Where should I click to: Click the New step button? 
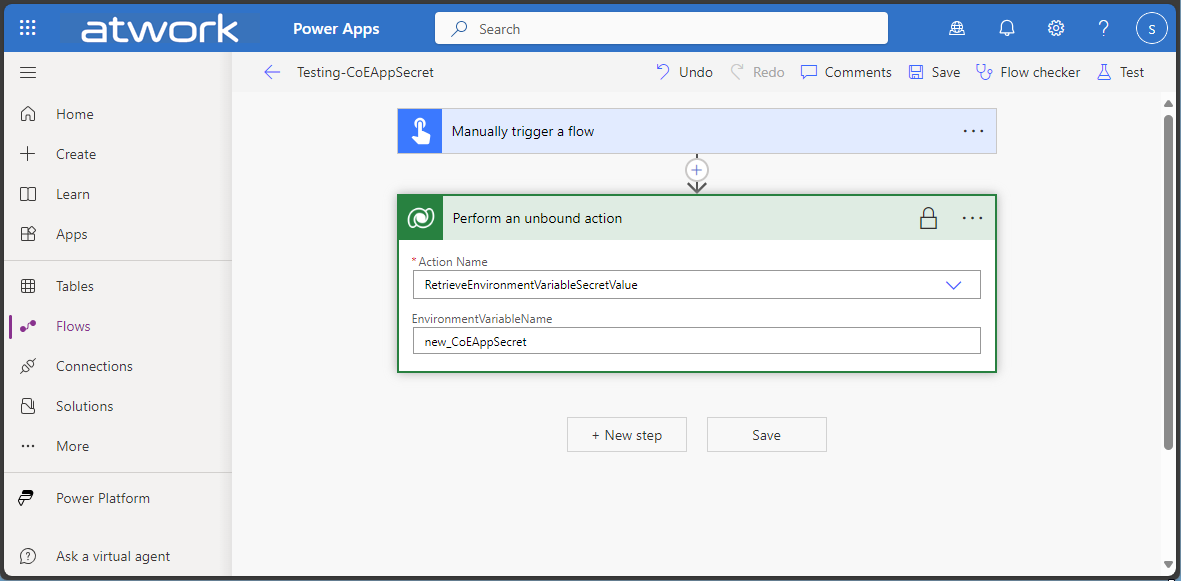pyautogui.click(x=627, y=435)
